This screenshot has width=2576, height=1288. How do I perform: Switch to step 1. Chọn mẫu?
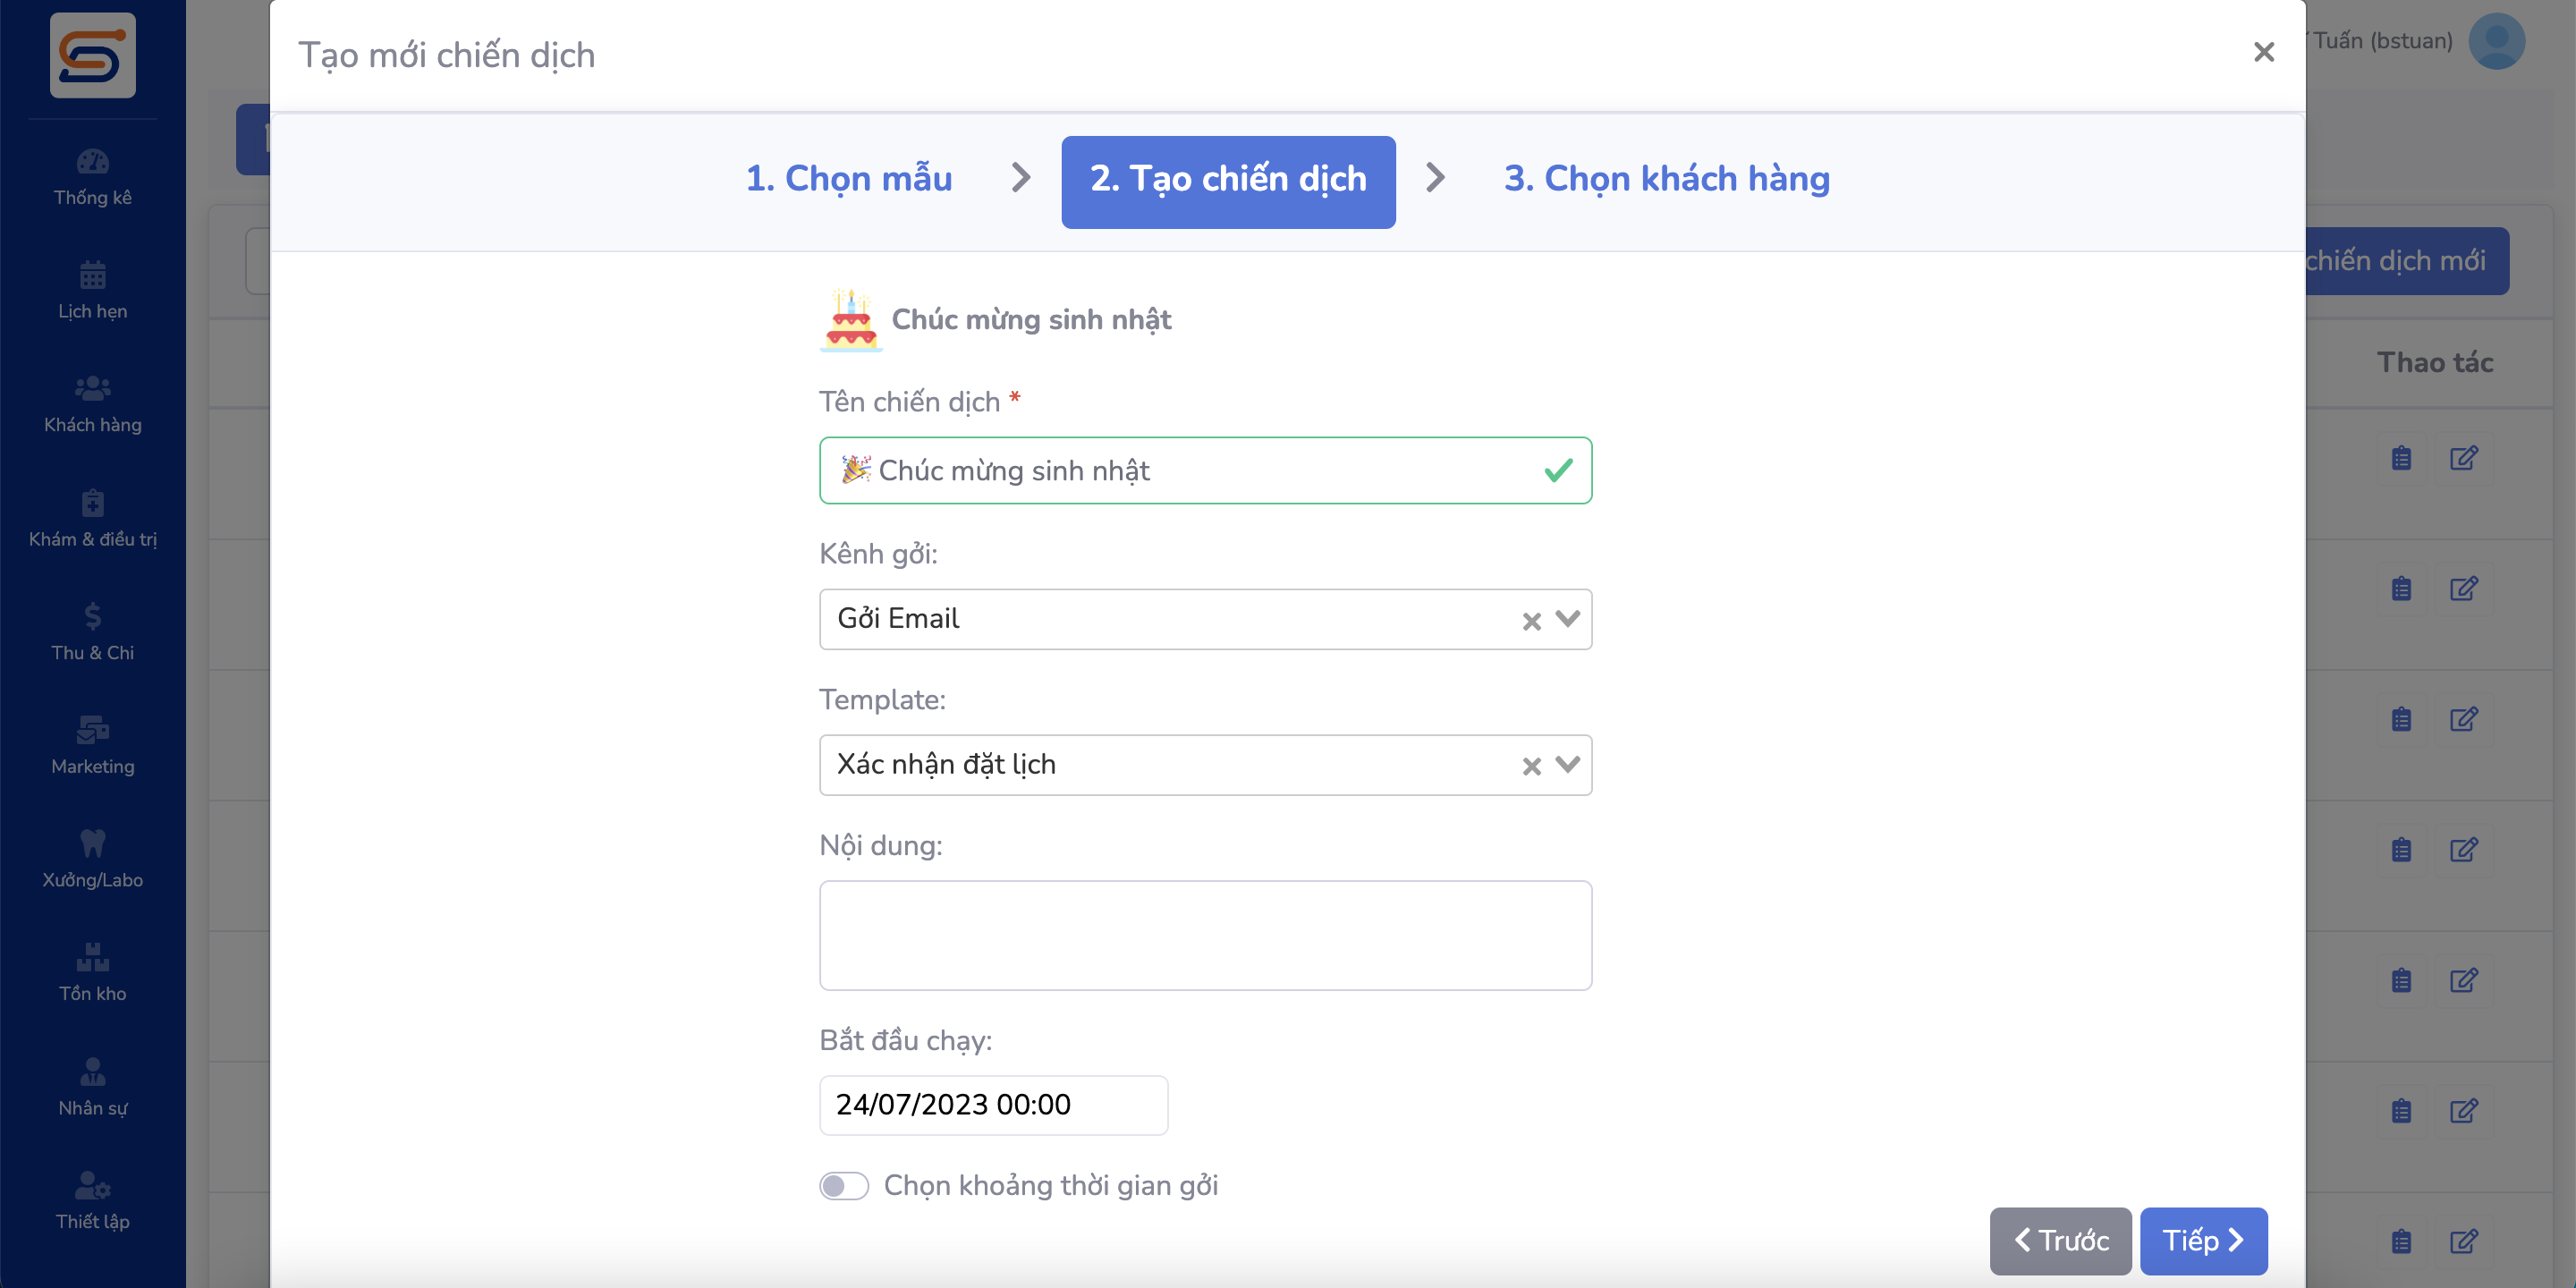pyautogui.click(x=848, y=179)
